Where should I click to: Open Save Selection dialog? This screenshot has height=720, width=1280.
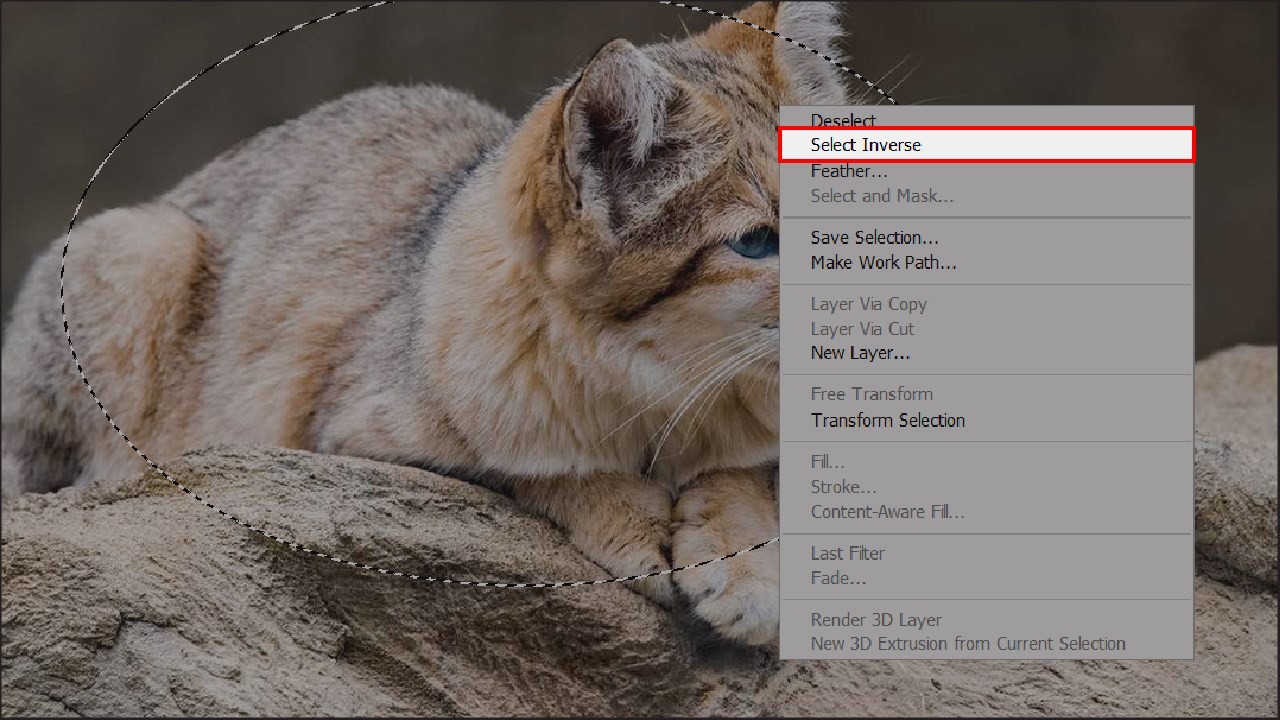coord(874,237)
